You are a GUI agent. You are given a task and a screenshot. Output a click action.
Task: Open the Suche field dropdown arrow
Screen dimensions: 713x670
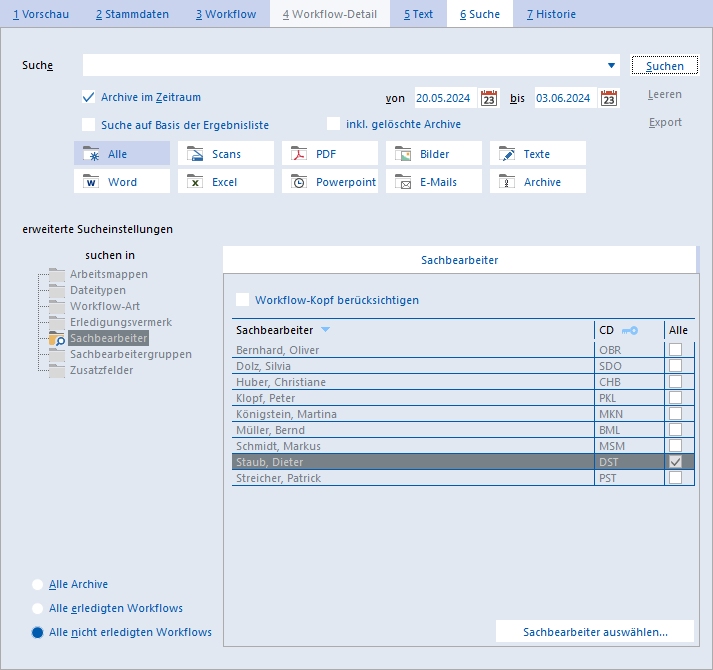[x=611, y=65]
